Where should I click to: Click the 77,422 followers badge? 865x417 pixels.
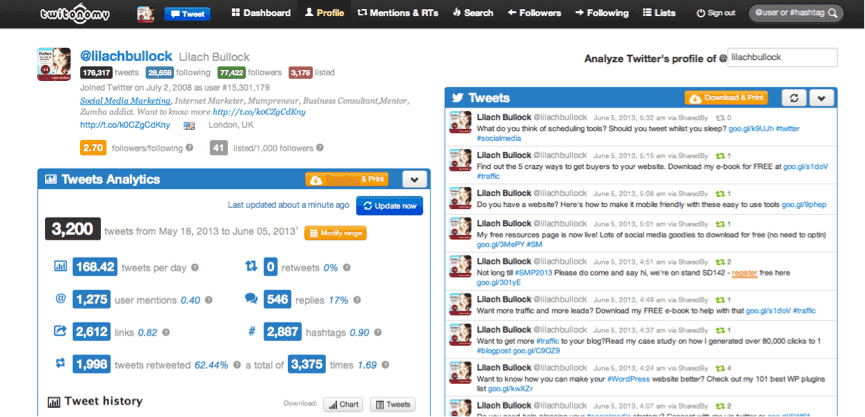point(232,72)
